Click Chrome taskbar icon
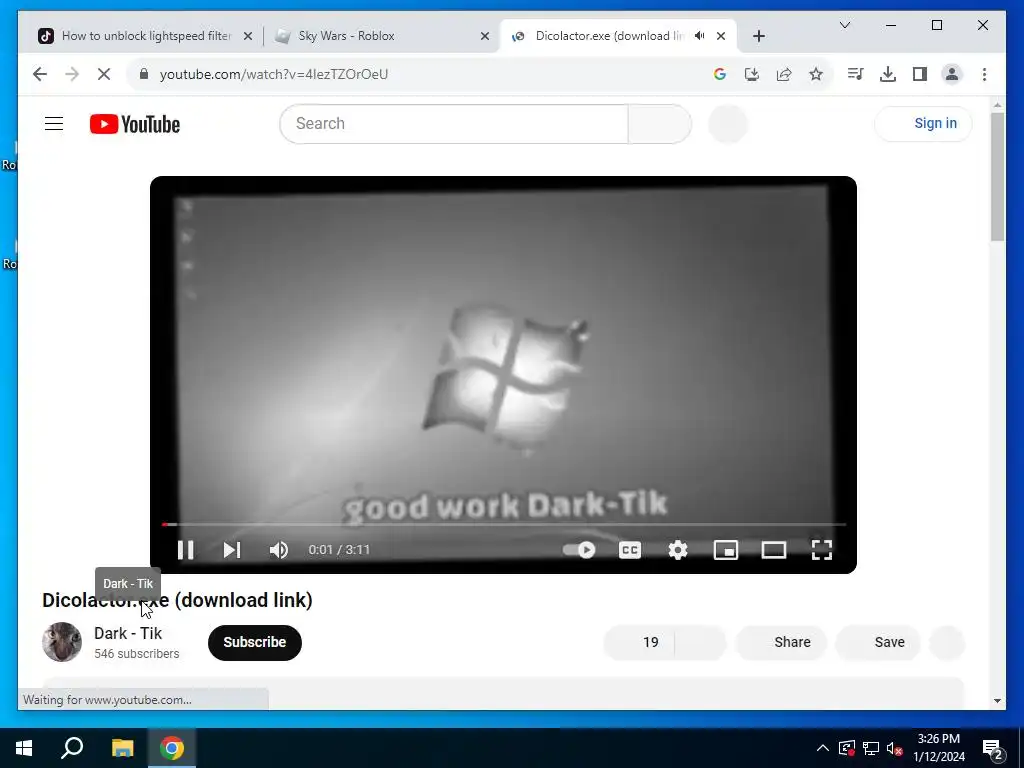Image resolution: width=1024 pixels, height=768 pixels. click(172, 748)
